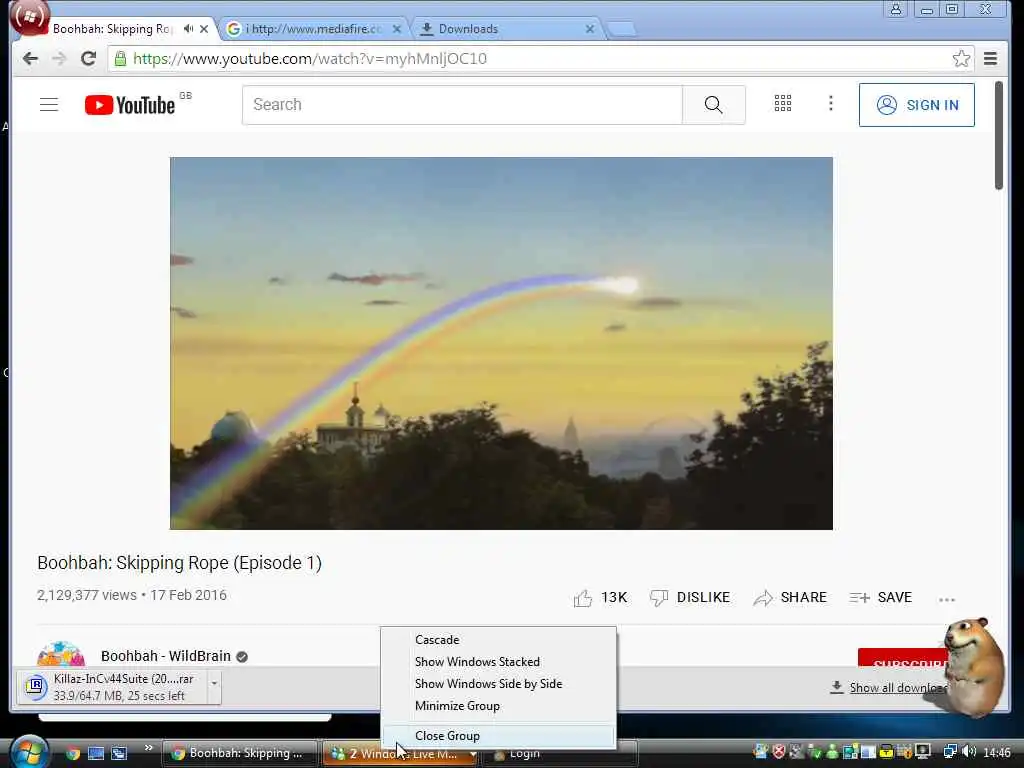Viewport: 1024px width, 768px height.
Task: Like the video with thumbs up
Action: tap(583, 598)
